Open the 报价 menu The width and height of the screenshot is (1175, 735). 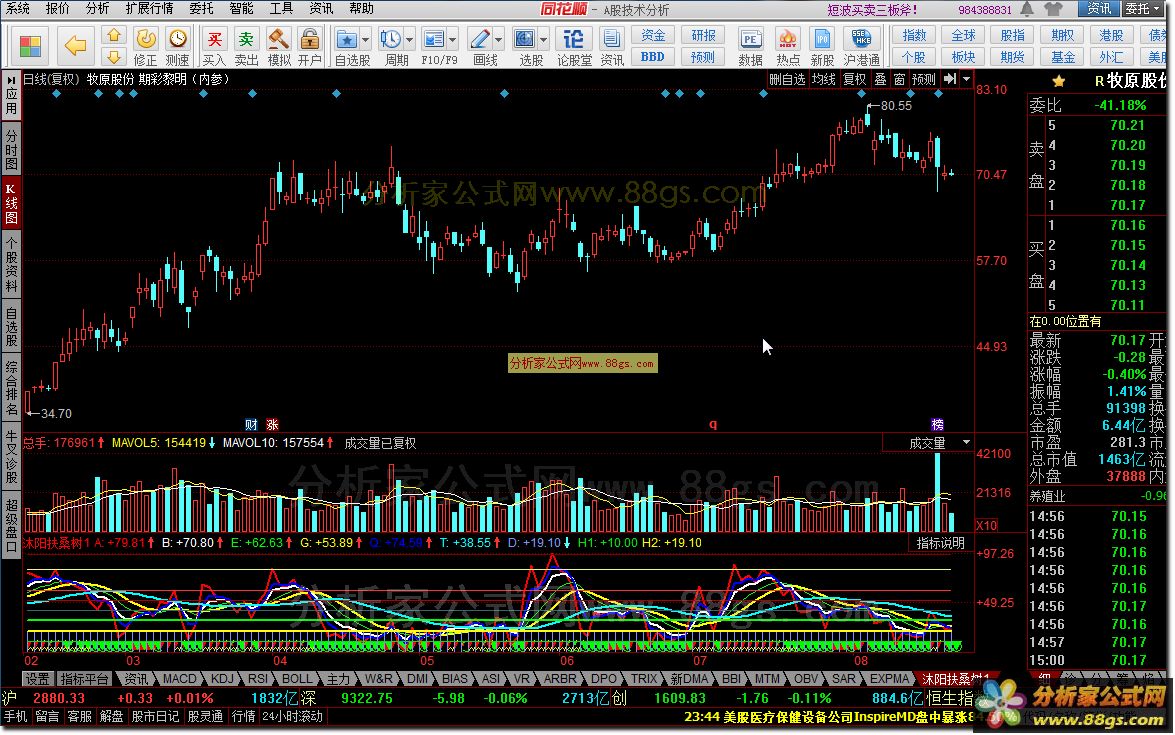[x=58, y=9]
